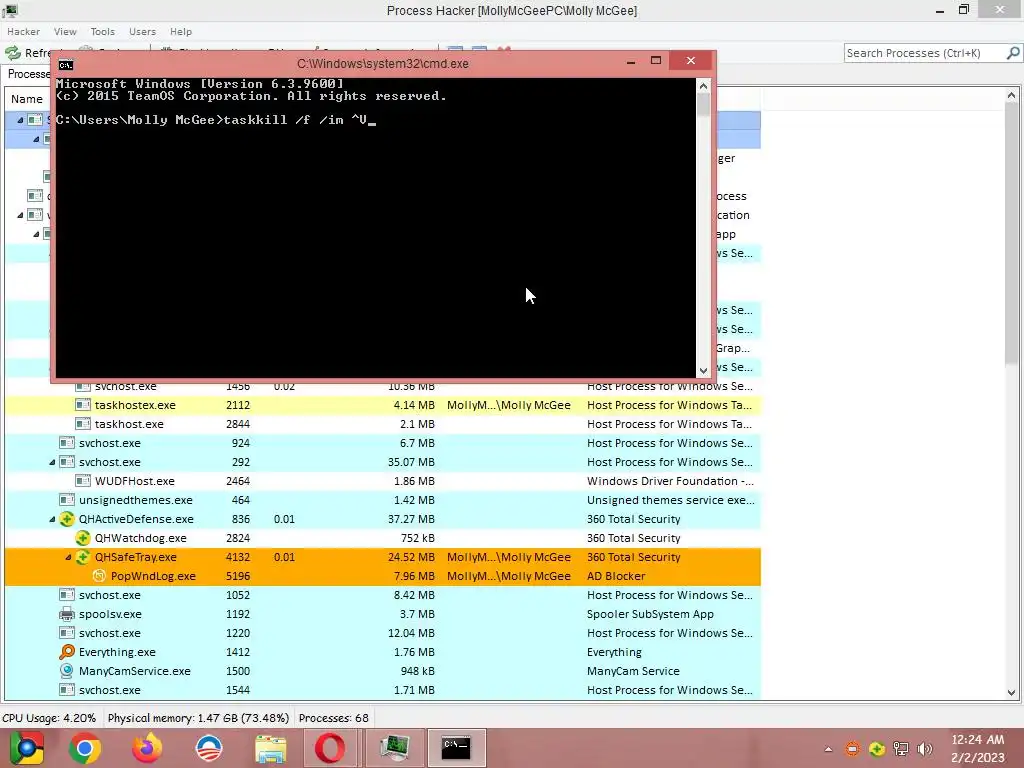Open the Tools menu

pos(103,31)
